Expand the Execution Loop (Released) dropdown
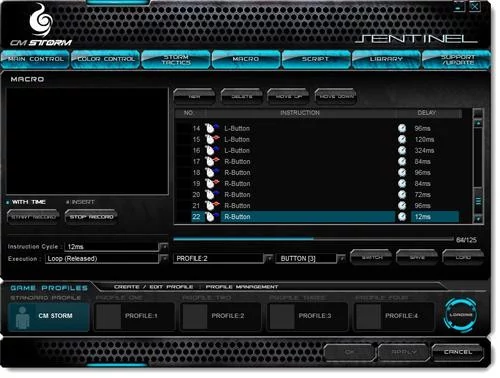The image size is (500, 378). 164,258
